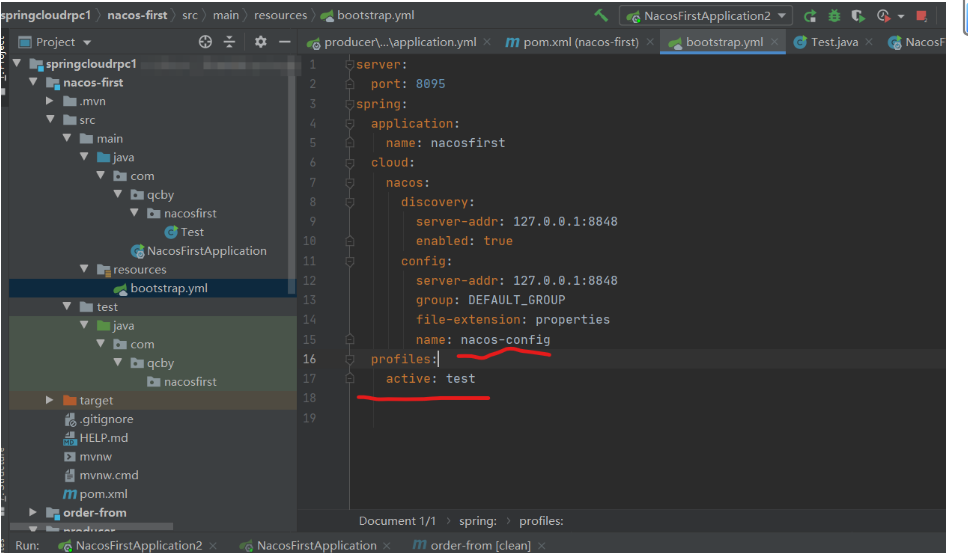Click on port value 8095

pyautogui.click(x=430, y=84)
